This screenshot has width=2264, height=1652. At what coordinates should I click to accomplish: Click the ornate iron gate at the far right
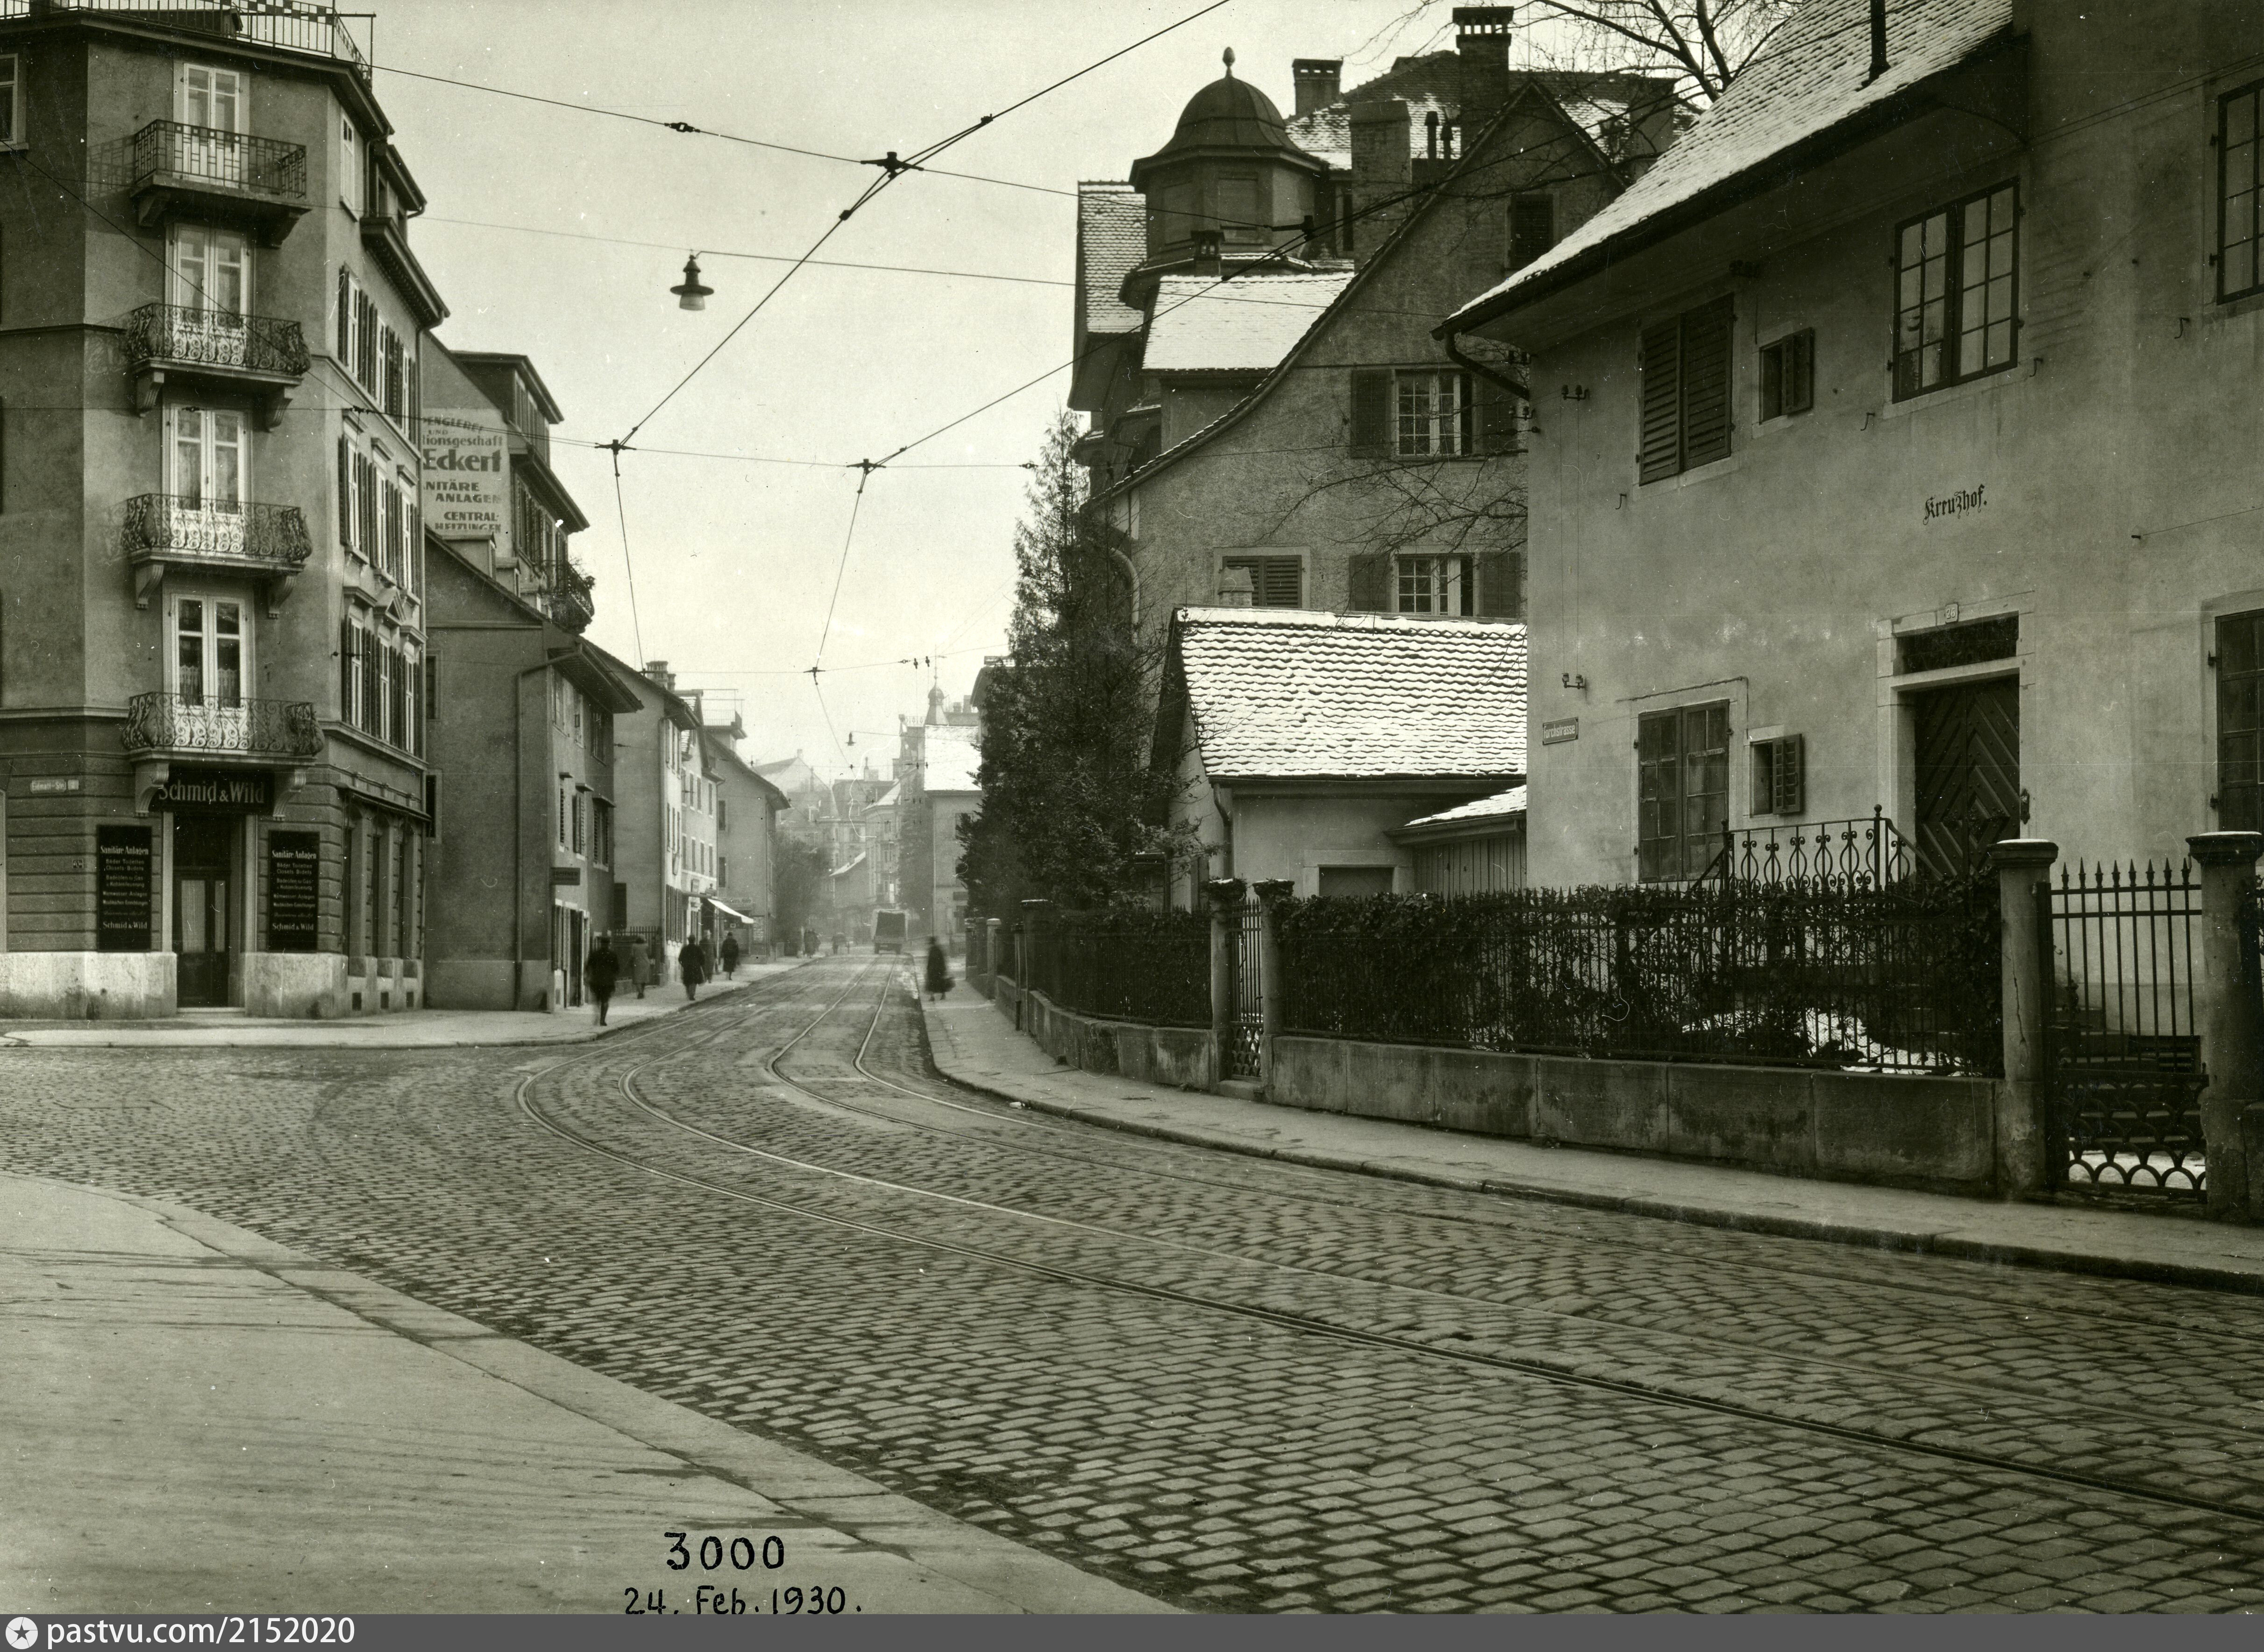[2125, 1030]
